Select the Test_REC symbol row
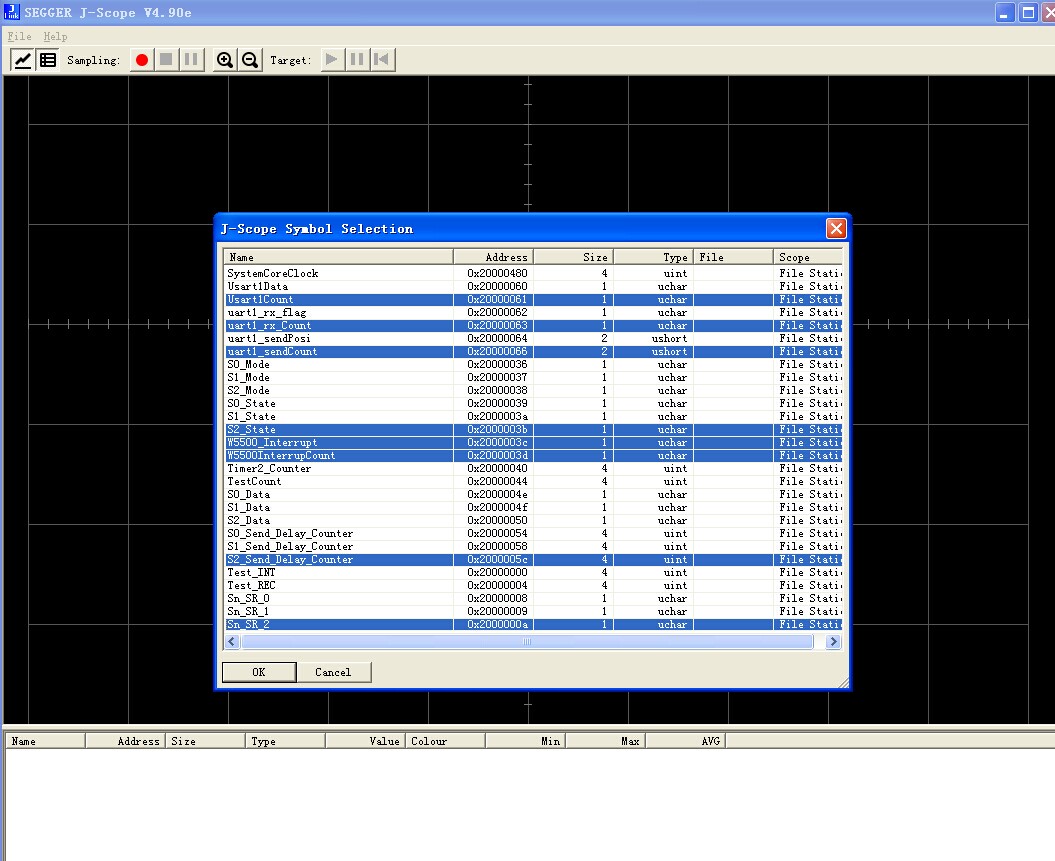 pyautogui.click(x=533, y=585)
